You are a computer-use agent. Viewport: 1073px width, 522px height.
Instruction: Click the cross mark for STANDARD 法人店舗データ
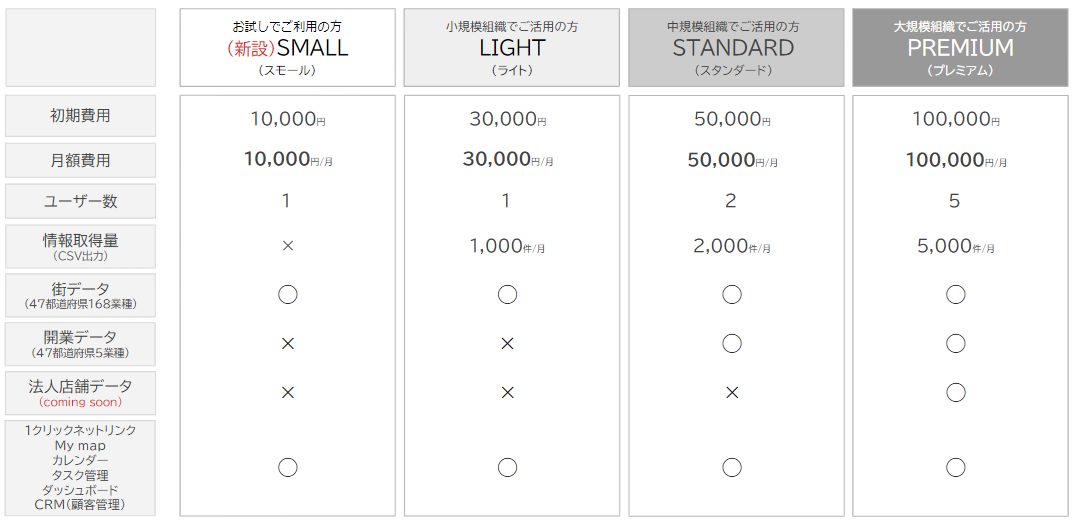click(732, 393)
